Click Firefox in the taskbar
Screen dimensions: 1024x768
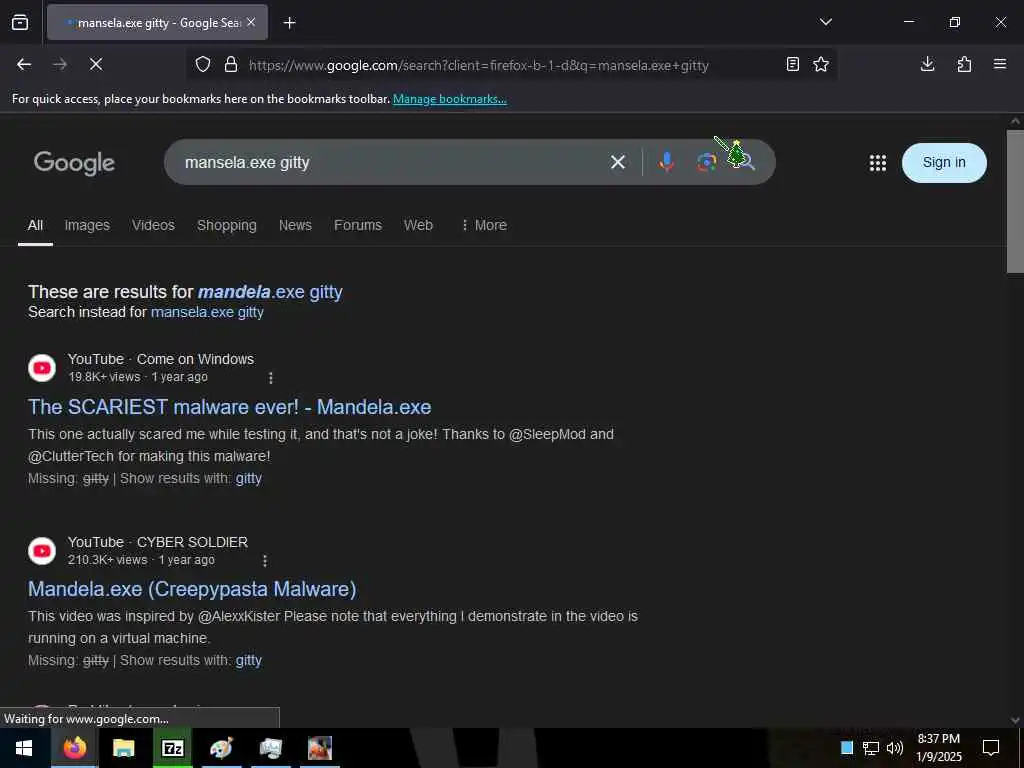coord(74,748)
